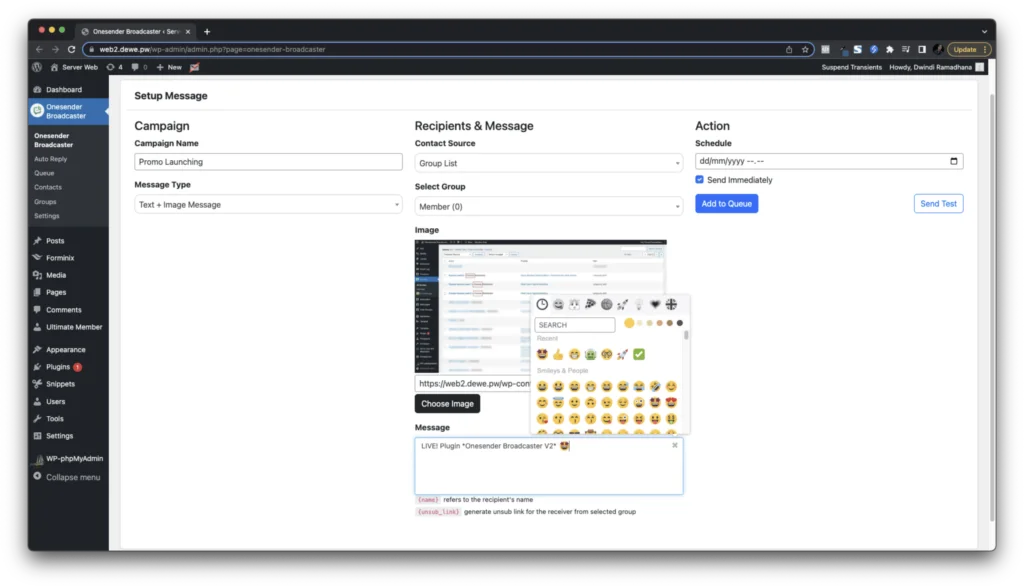Screen dimensions: 1024x588
Task: Click the Send Test button
Action: [x=938, y=204]
